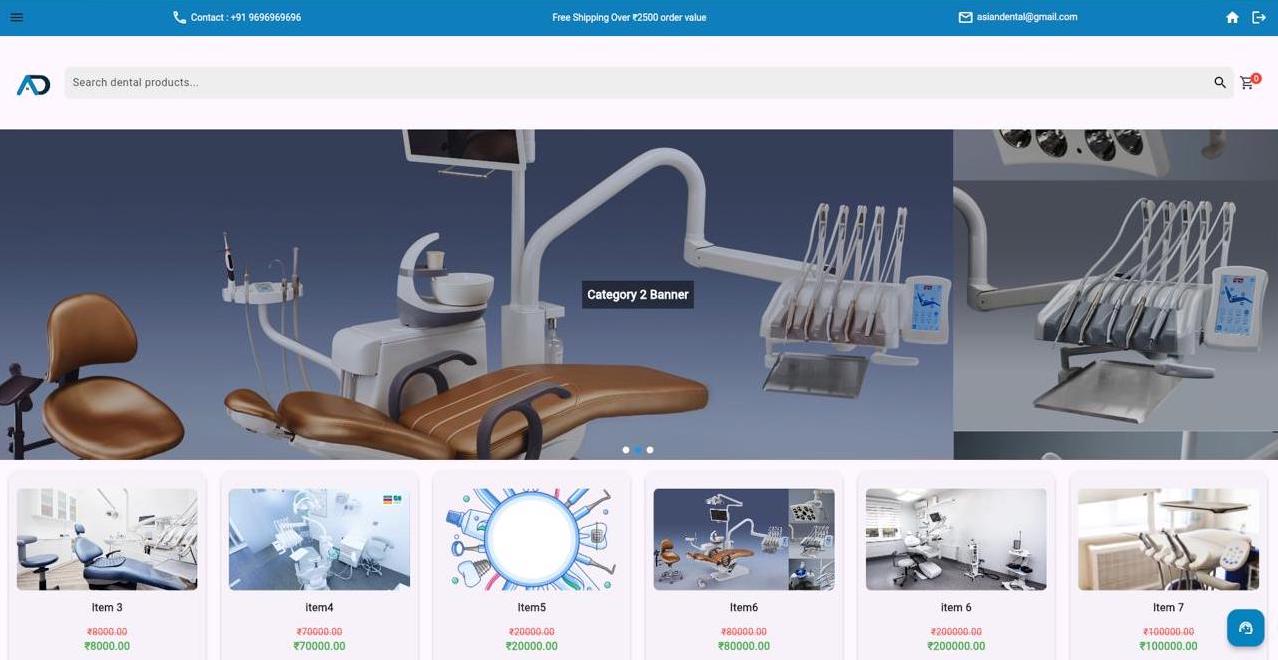Open the chat support widget
1278x660 pixels.
click(x=1244, y=627)
